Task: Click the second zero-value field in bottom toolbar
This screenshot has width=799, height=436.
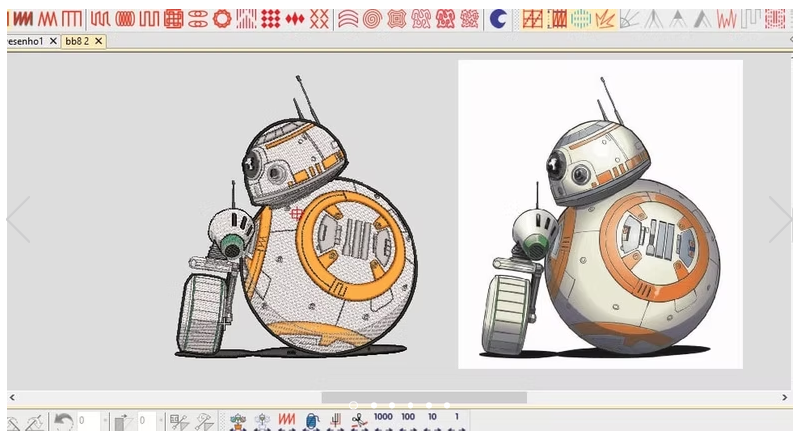Action: [x=147, y=421]
